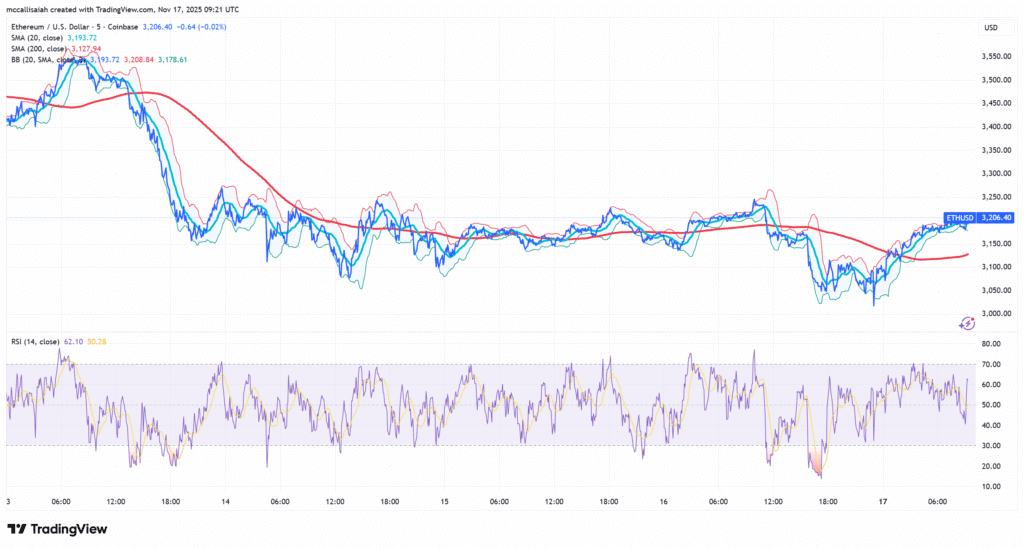Click the 3,206.40 current price axis label
Image resolution: width=1024 pixels, height=548 pixels.
997,217
